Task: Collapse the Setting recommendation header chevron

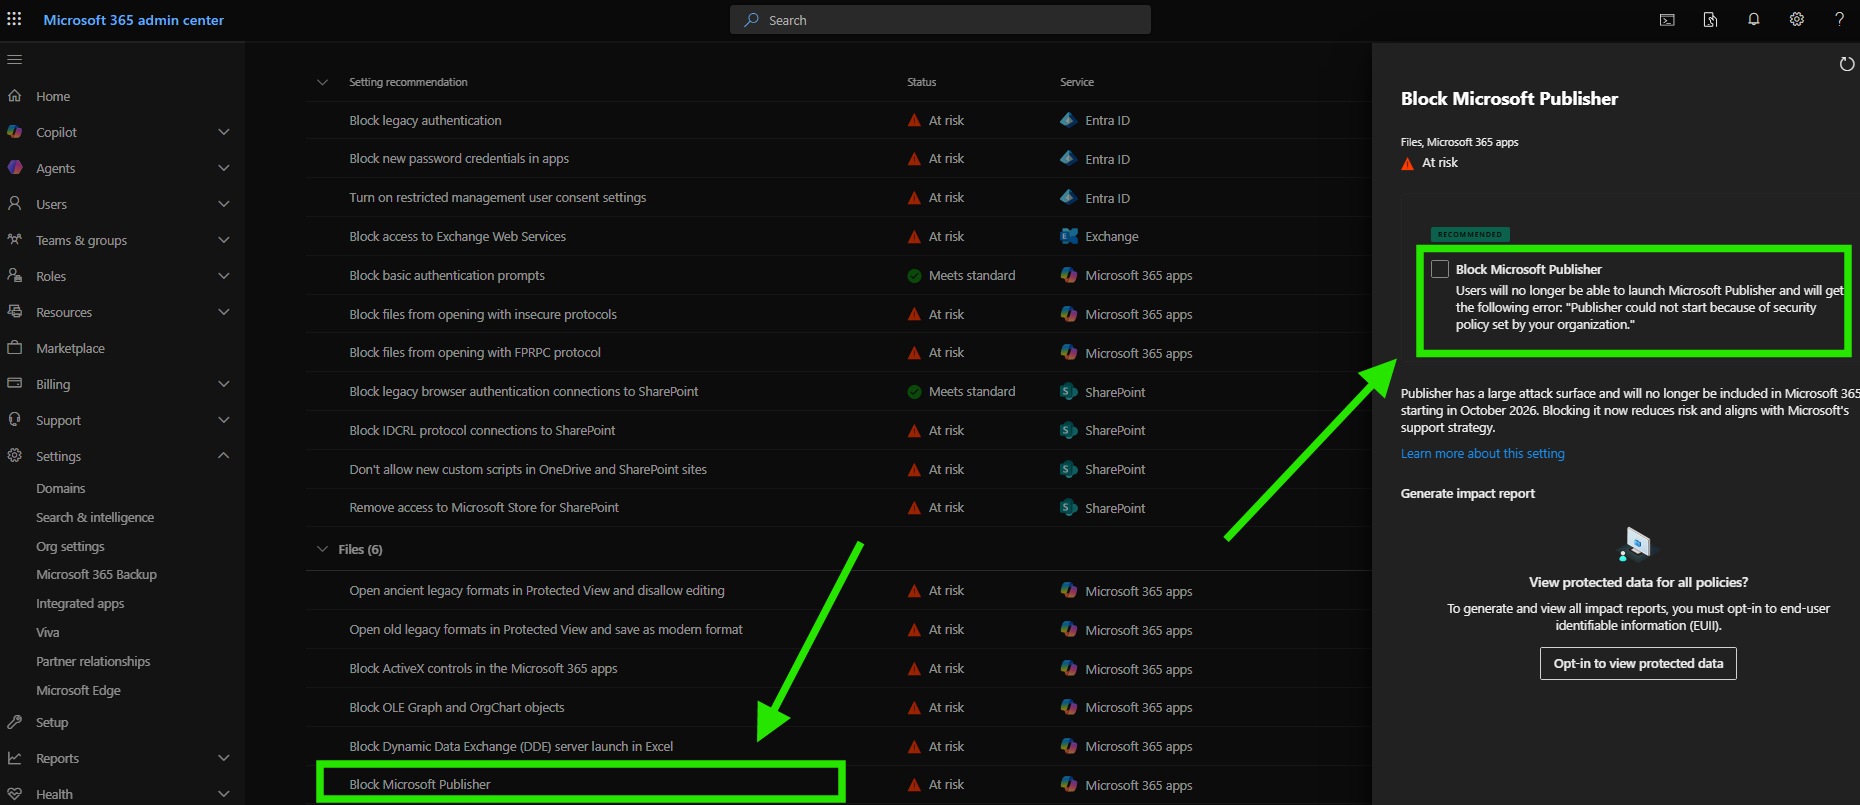Action: coord(322,82)
